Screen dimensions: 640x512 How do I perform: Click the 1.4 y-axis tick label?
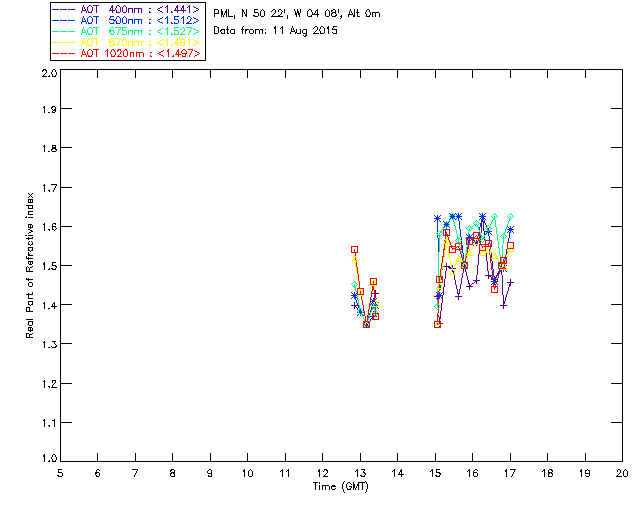[49, 305]
